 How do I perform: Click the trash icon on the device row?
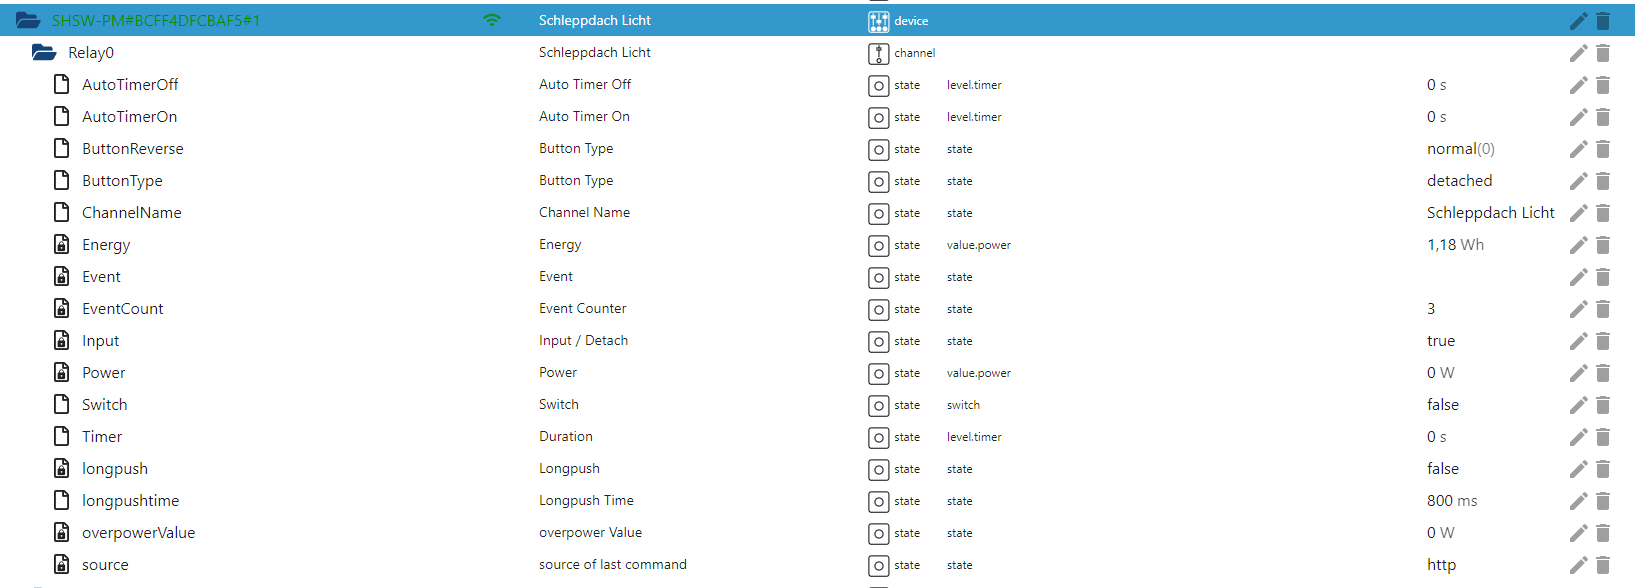click(1603, 21)
